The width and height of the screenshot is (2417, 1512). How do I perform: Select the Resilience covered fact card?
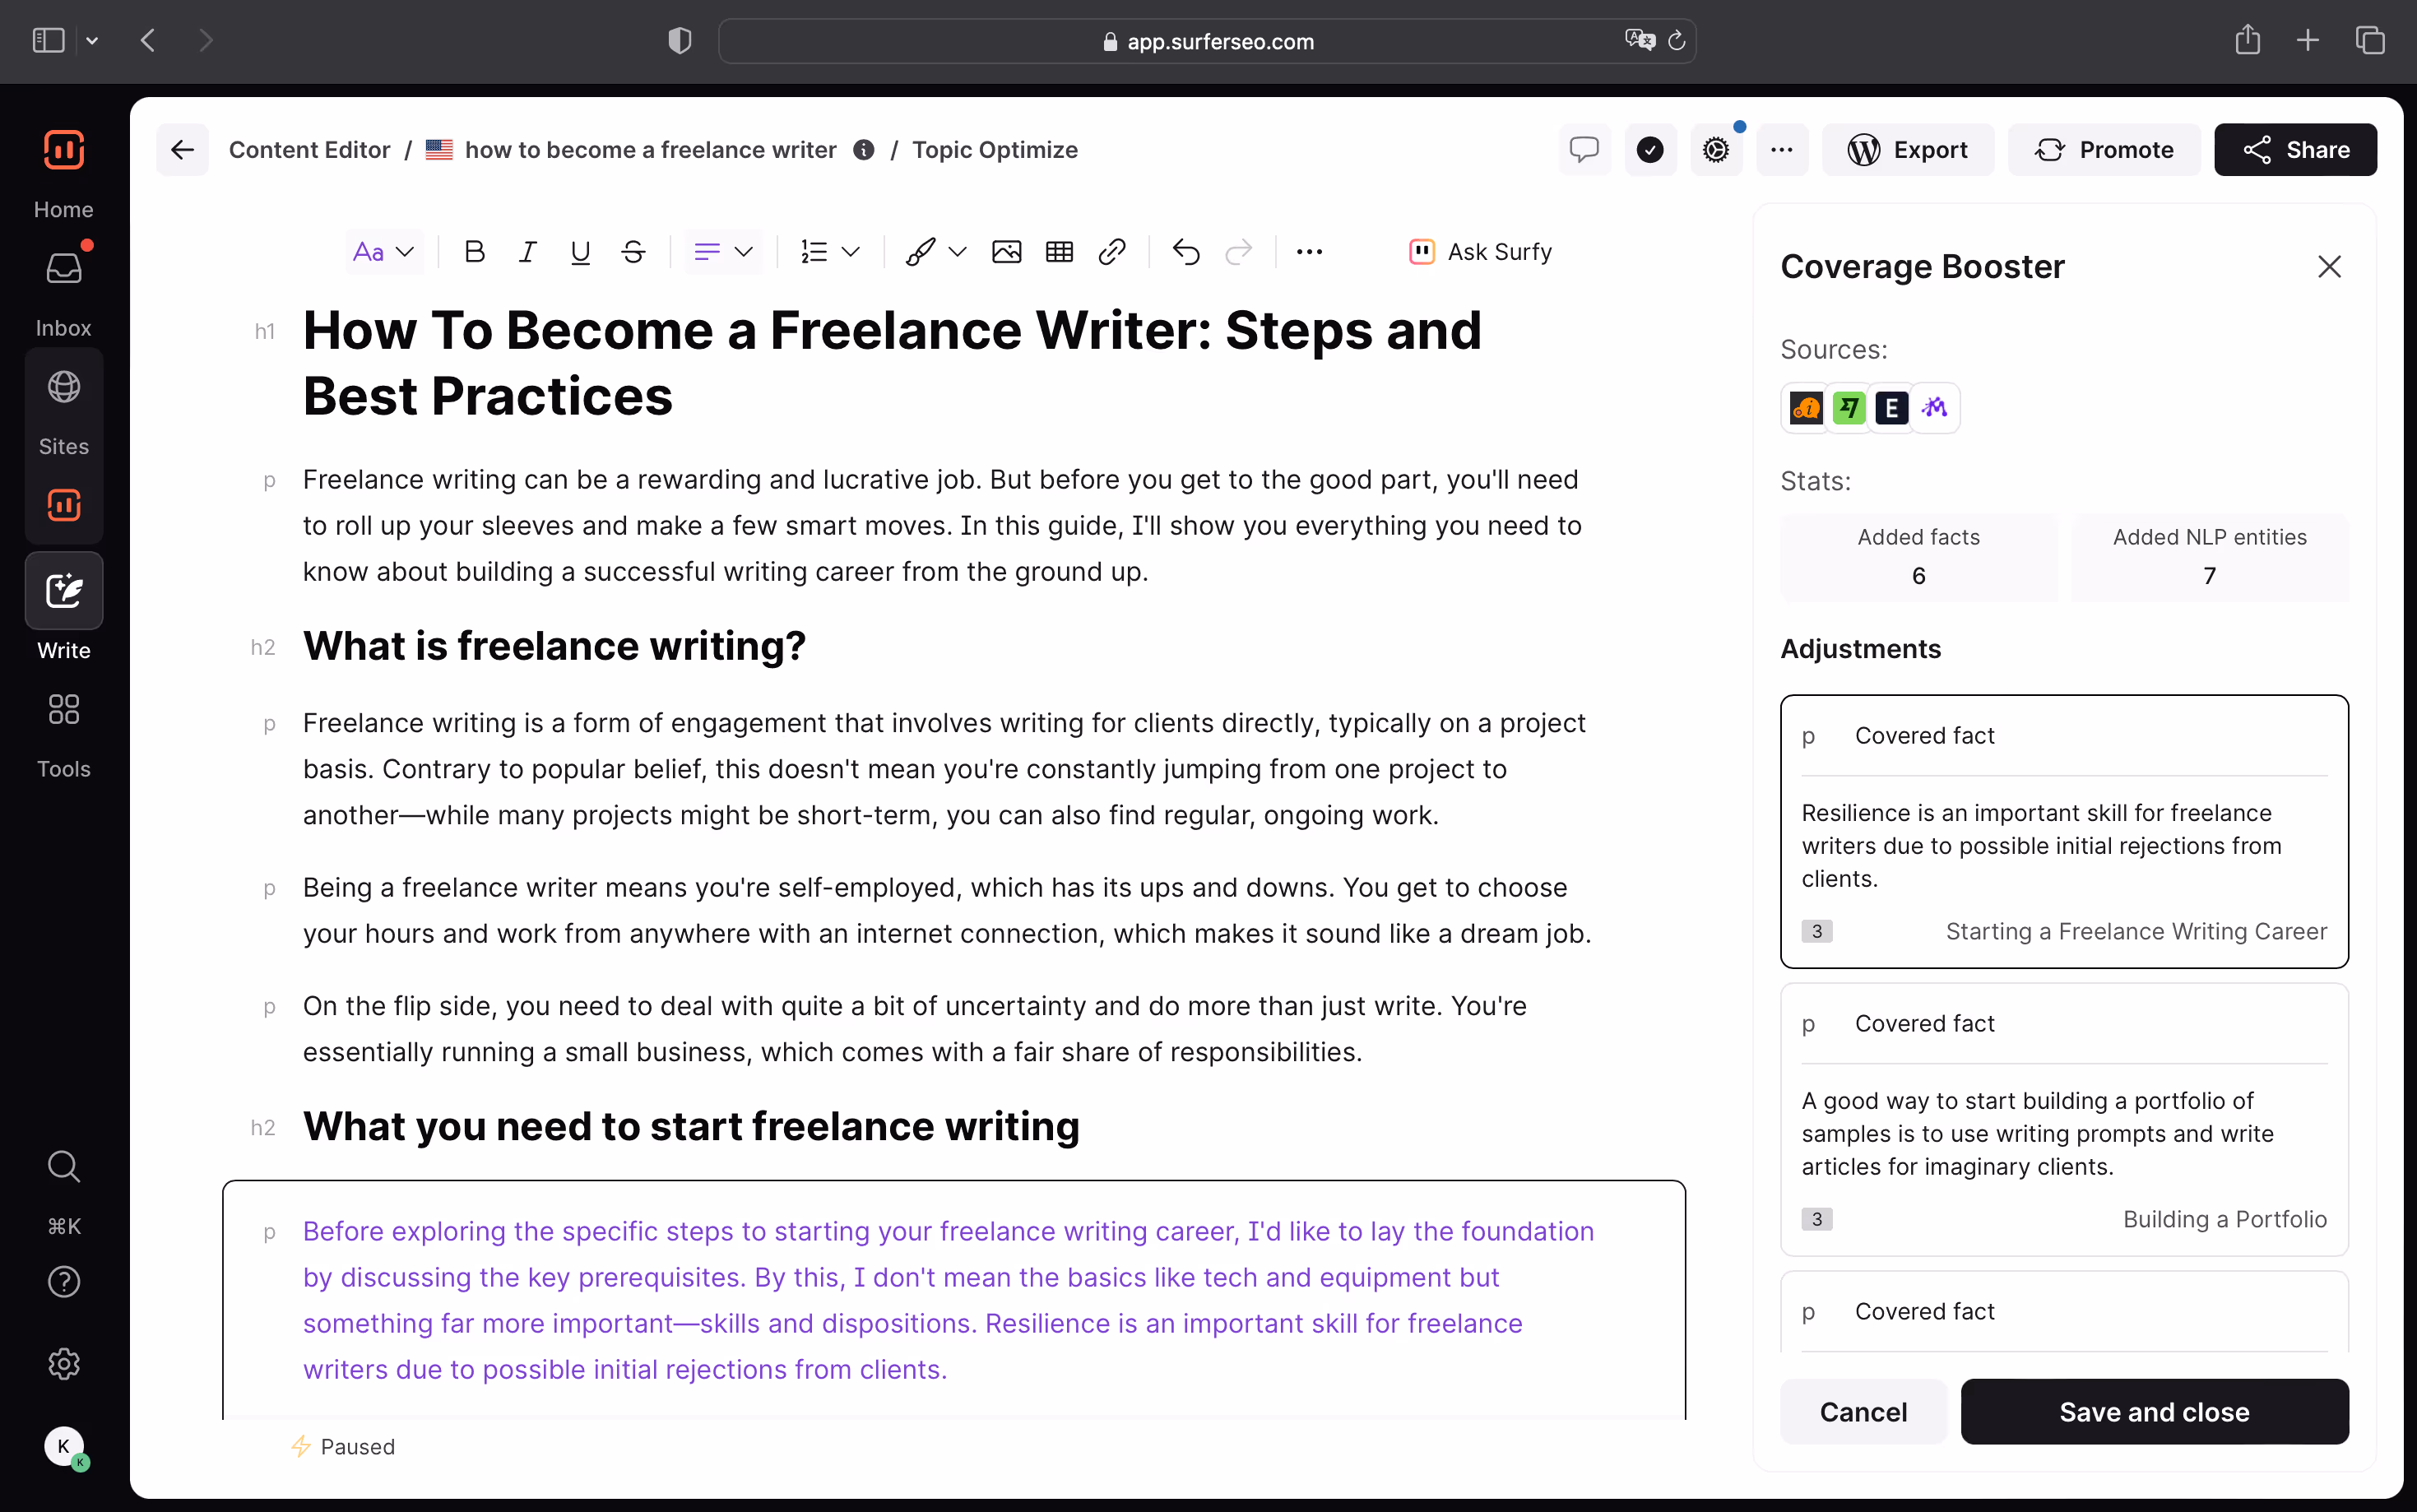click(2064, 831)
